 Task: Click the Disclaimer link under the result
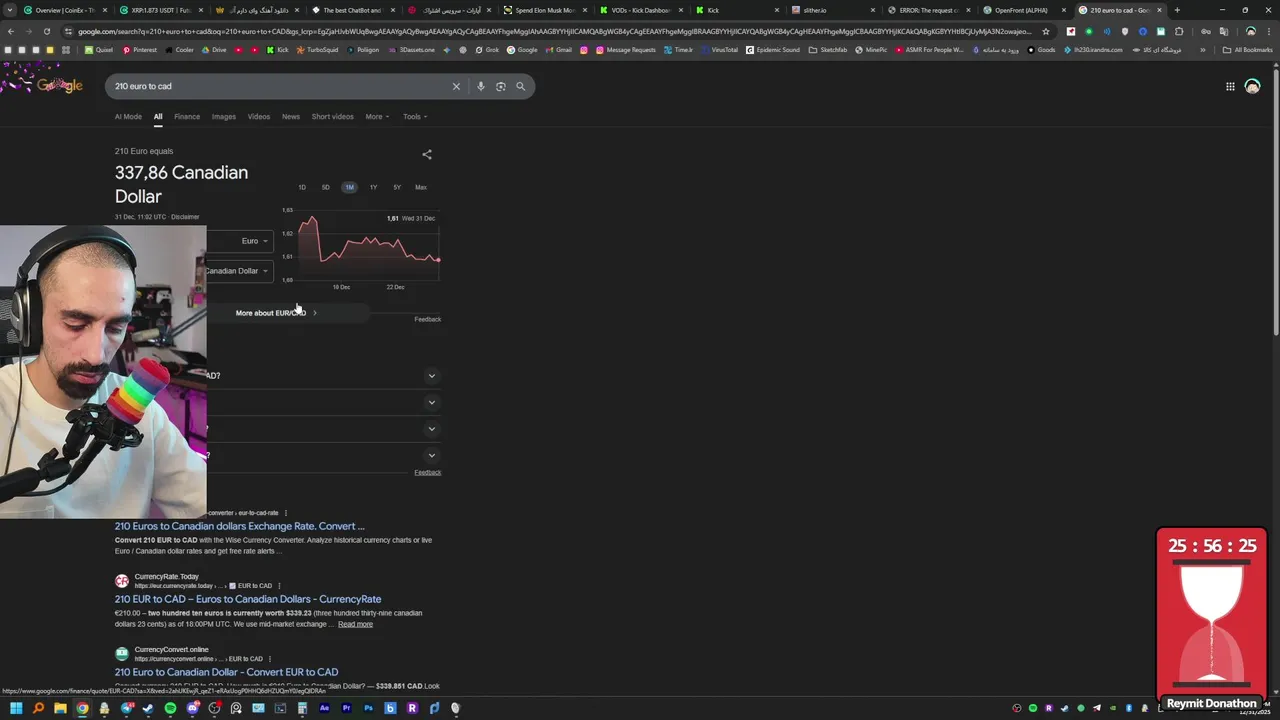click(x=185, y=217)
